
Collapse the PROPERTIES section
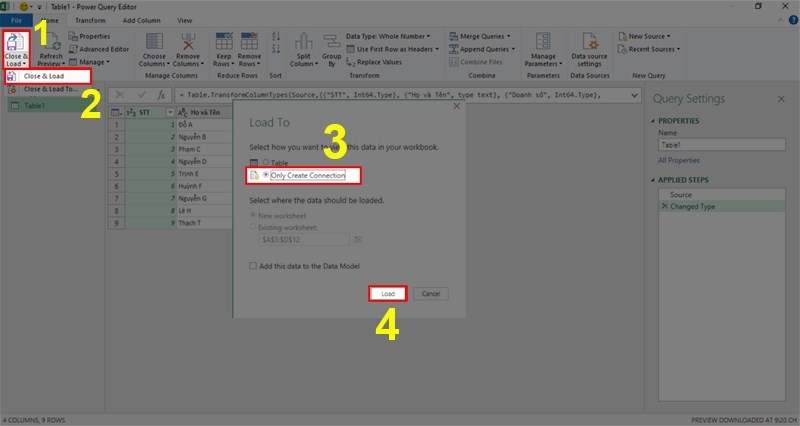pyautogui.click(x=653, y=121)
